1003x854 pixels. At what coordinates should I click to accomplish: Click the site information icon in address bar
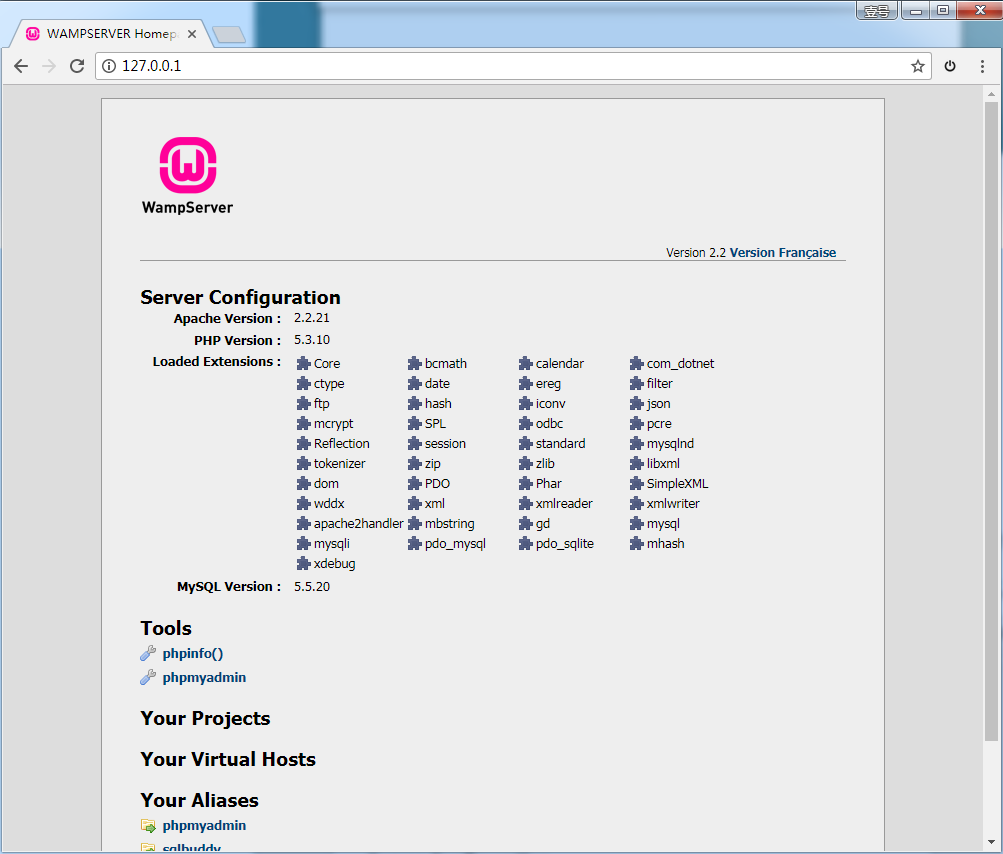(x=109, y=66)
